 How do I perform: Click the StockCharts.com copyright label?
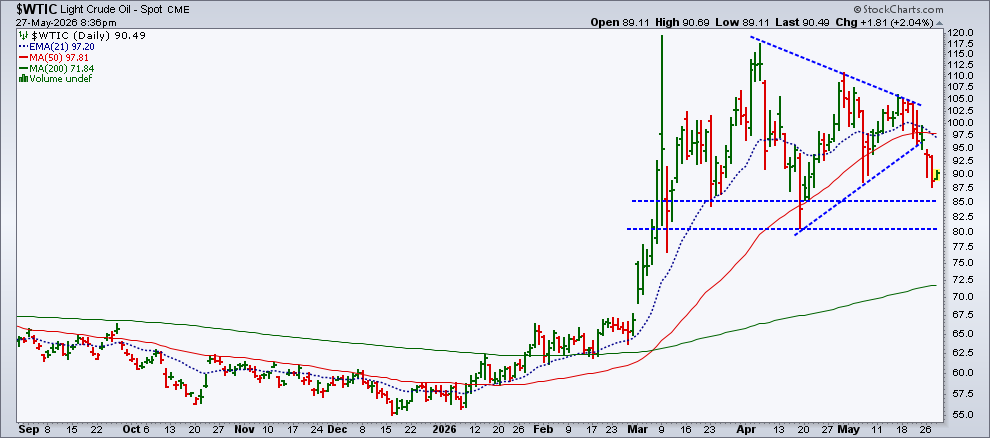[898, 9]
